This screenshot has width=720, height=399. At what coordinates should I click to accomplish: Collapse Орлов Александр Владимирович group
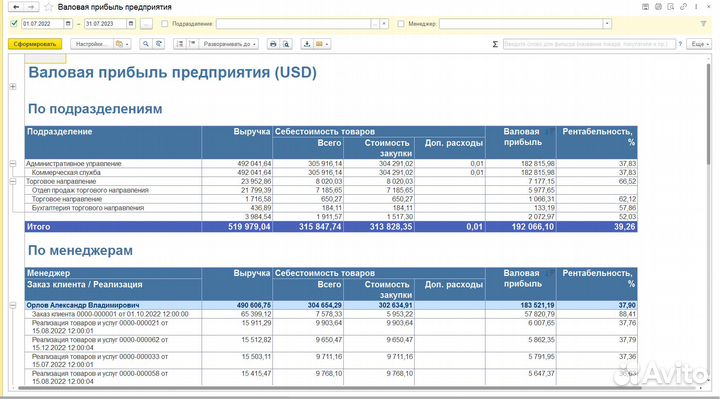coord(13,305)
